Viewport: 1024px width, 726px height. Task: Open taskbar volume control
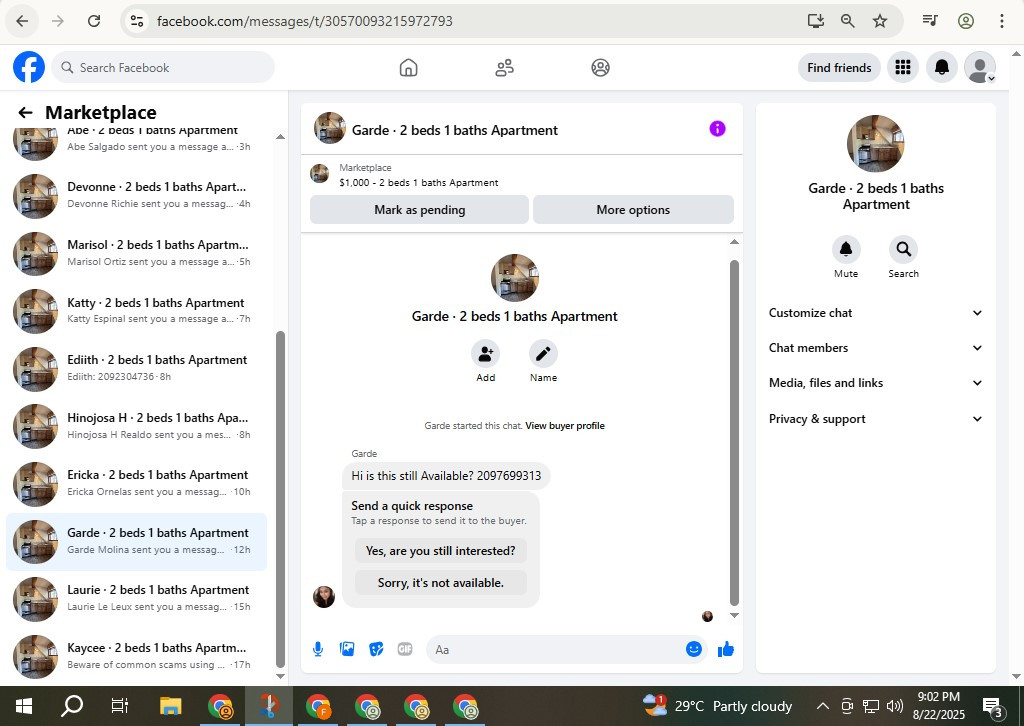coord(895,706)
